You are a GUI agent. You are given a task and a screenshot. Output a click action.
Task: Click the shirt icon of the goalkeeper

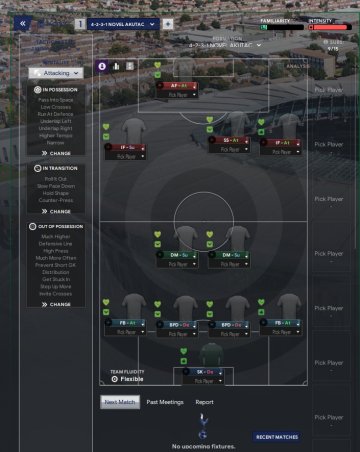pos(211,355)
